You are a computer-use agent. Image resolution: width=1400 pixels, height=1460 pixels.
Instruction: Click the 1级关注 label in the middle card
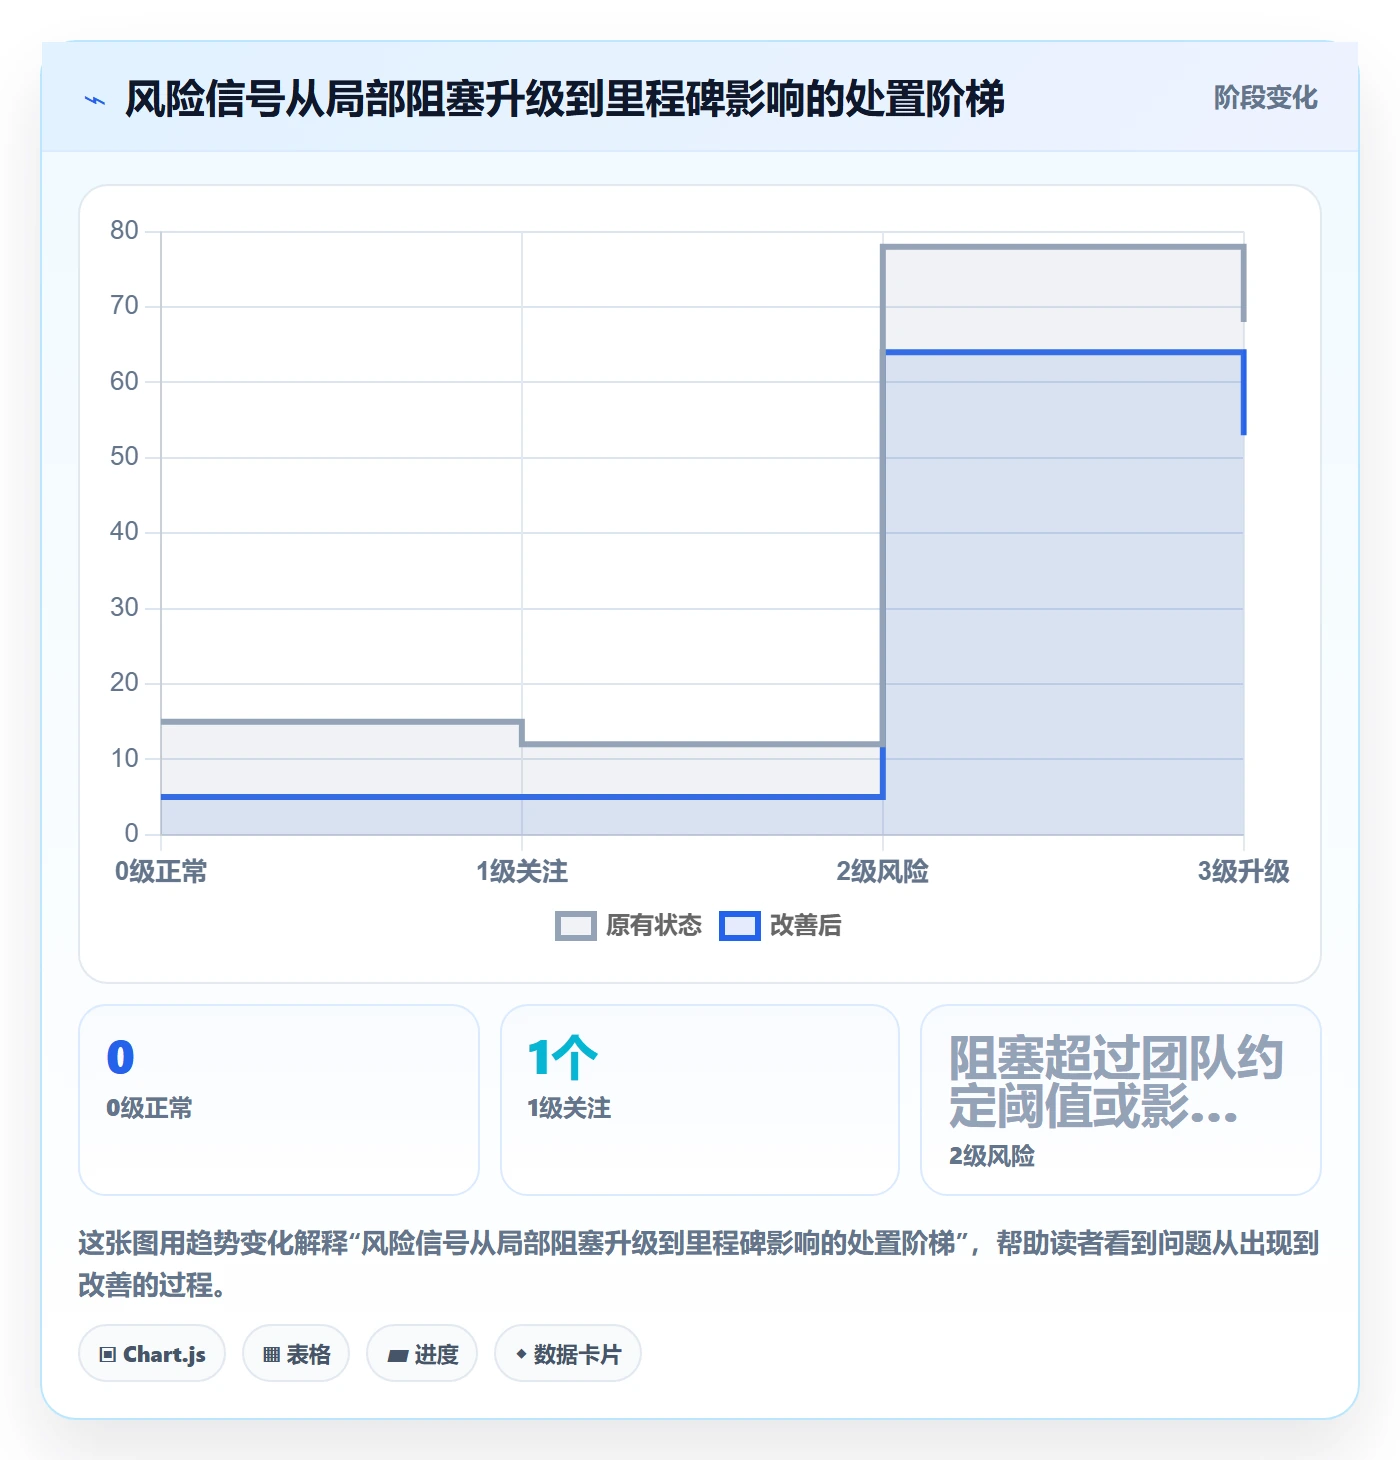coord(569,1108)
